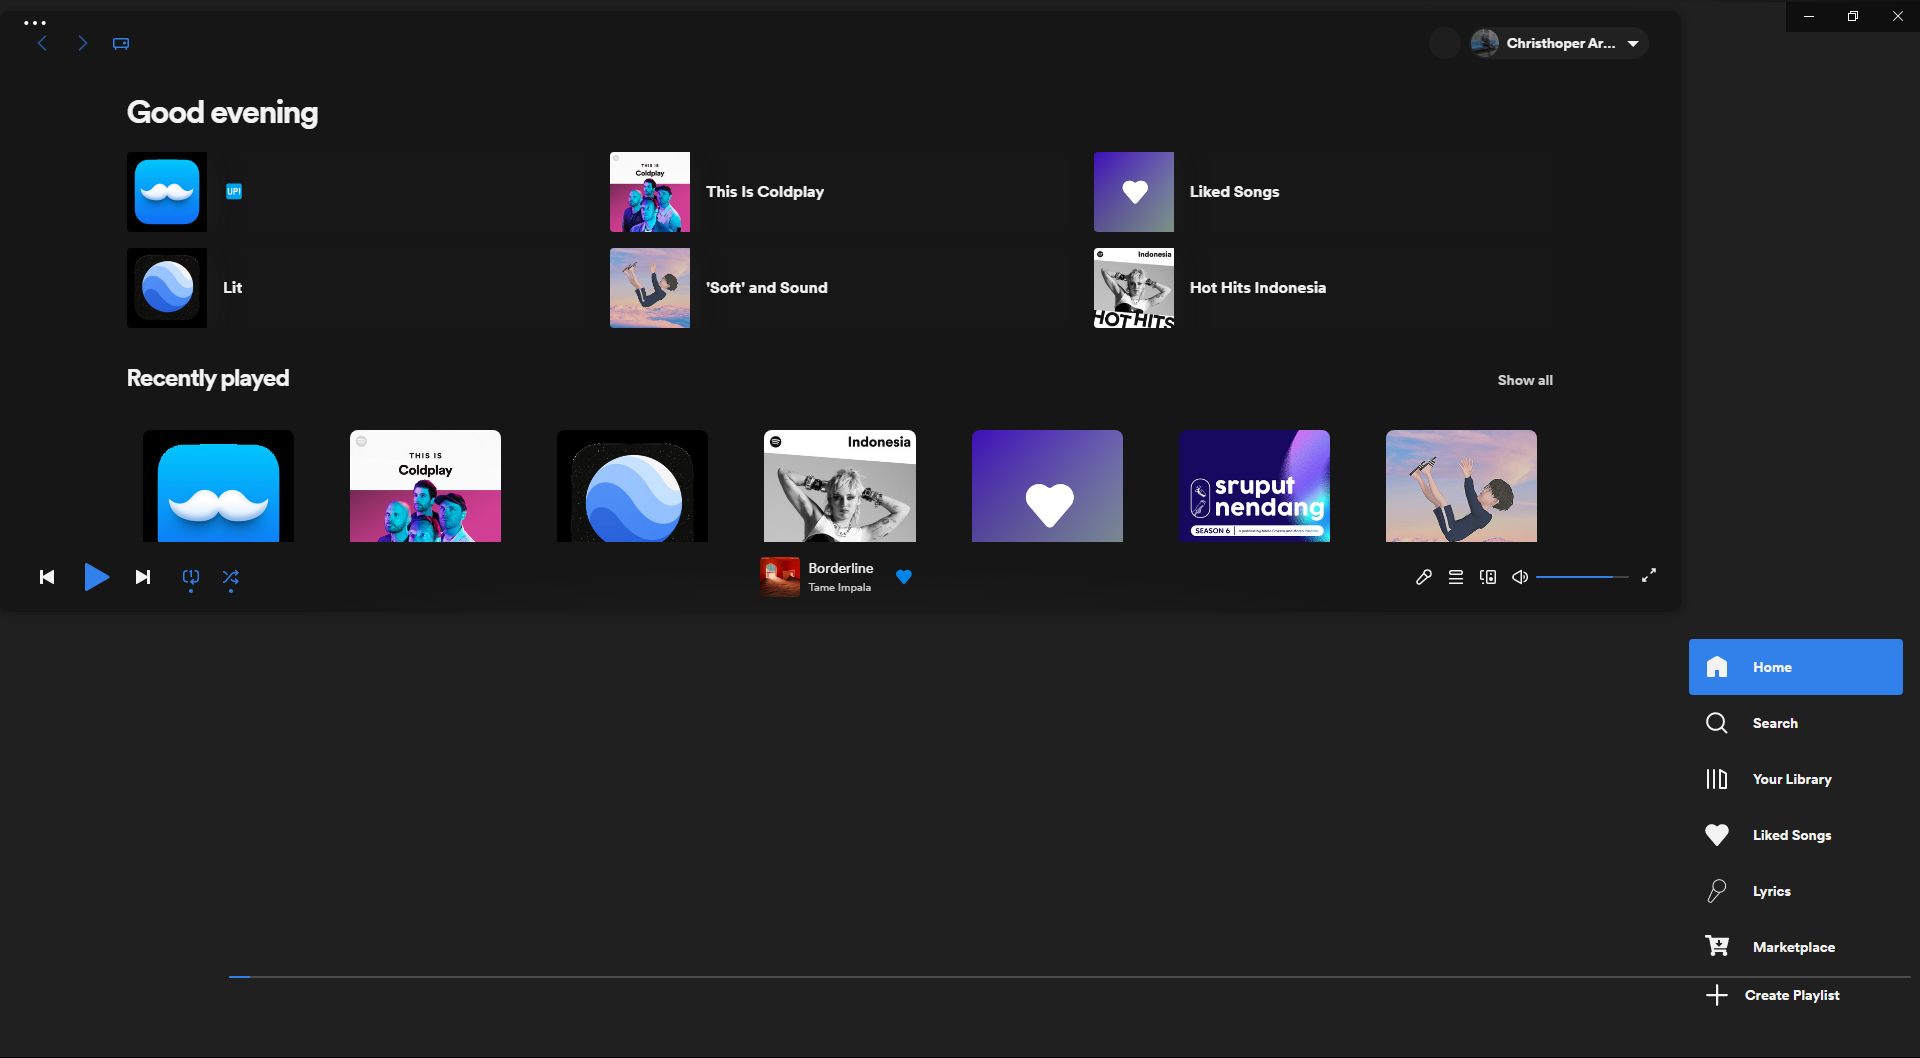1920x1058 pixels.
Task: Open the playback queue icon
Action: point(1456,577)
